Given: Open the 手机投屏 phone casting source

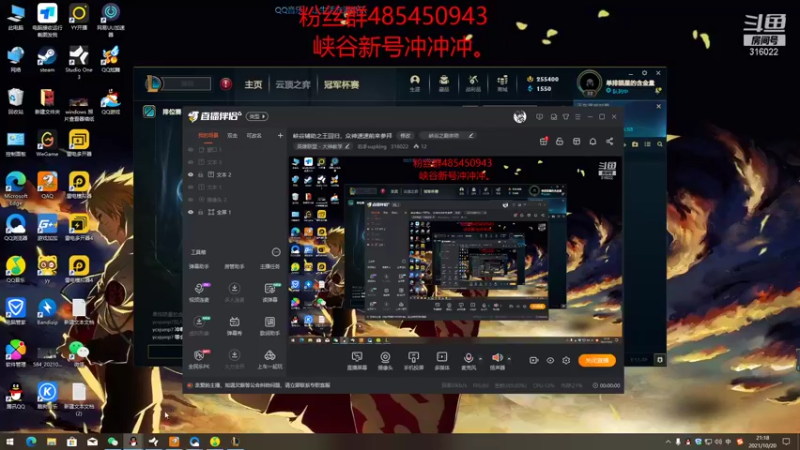Looking at the screenshot, I should pyautogui.click(x=413, y=360).
